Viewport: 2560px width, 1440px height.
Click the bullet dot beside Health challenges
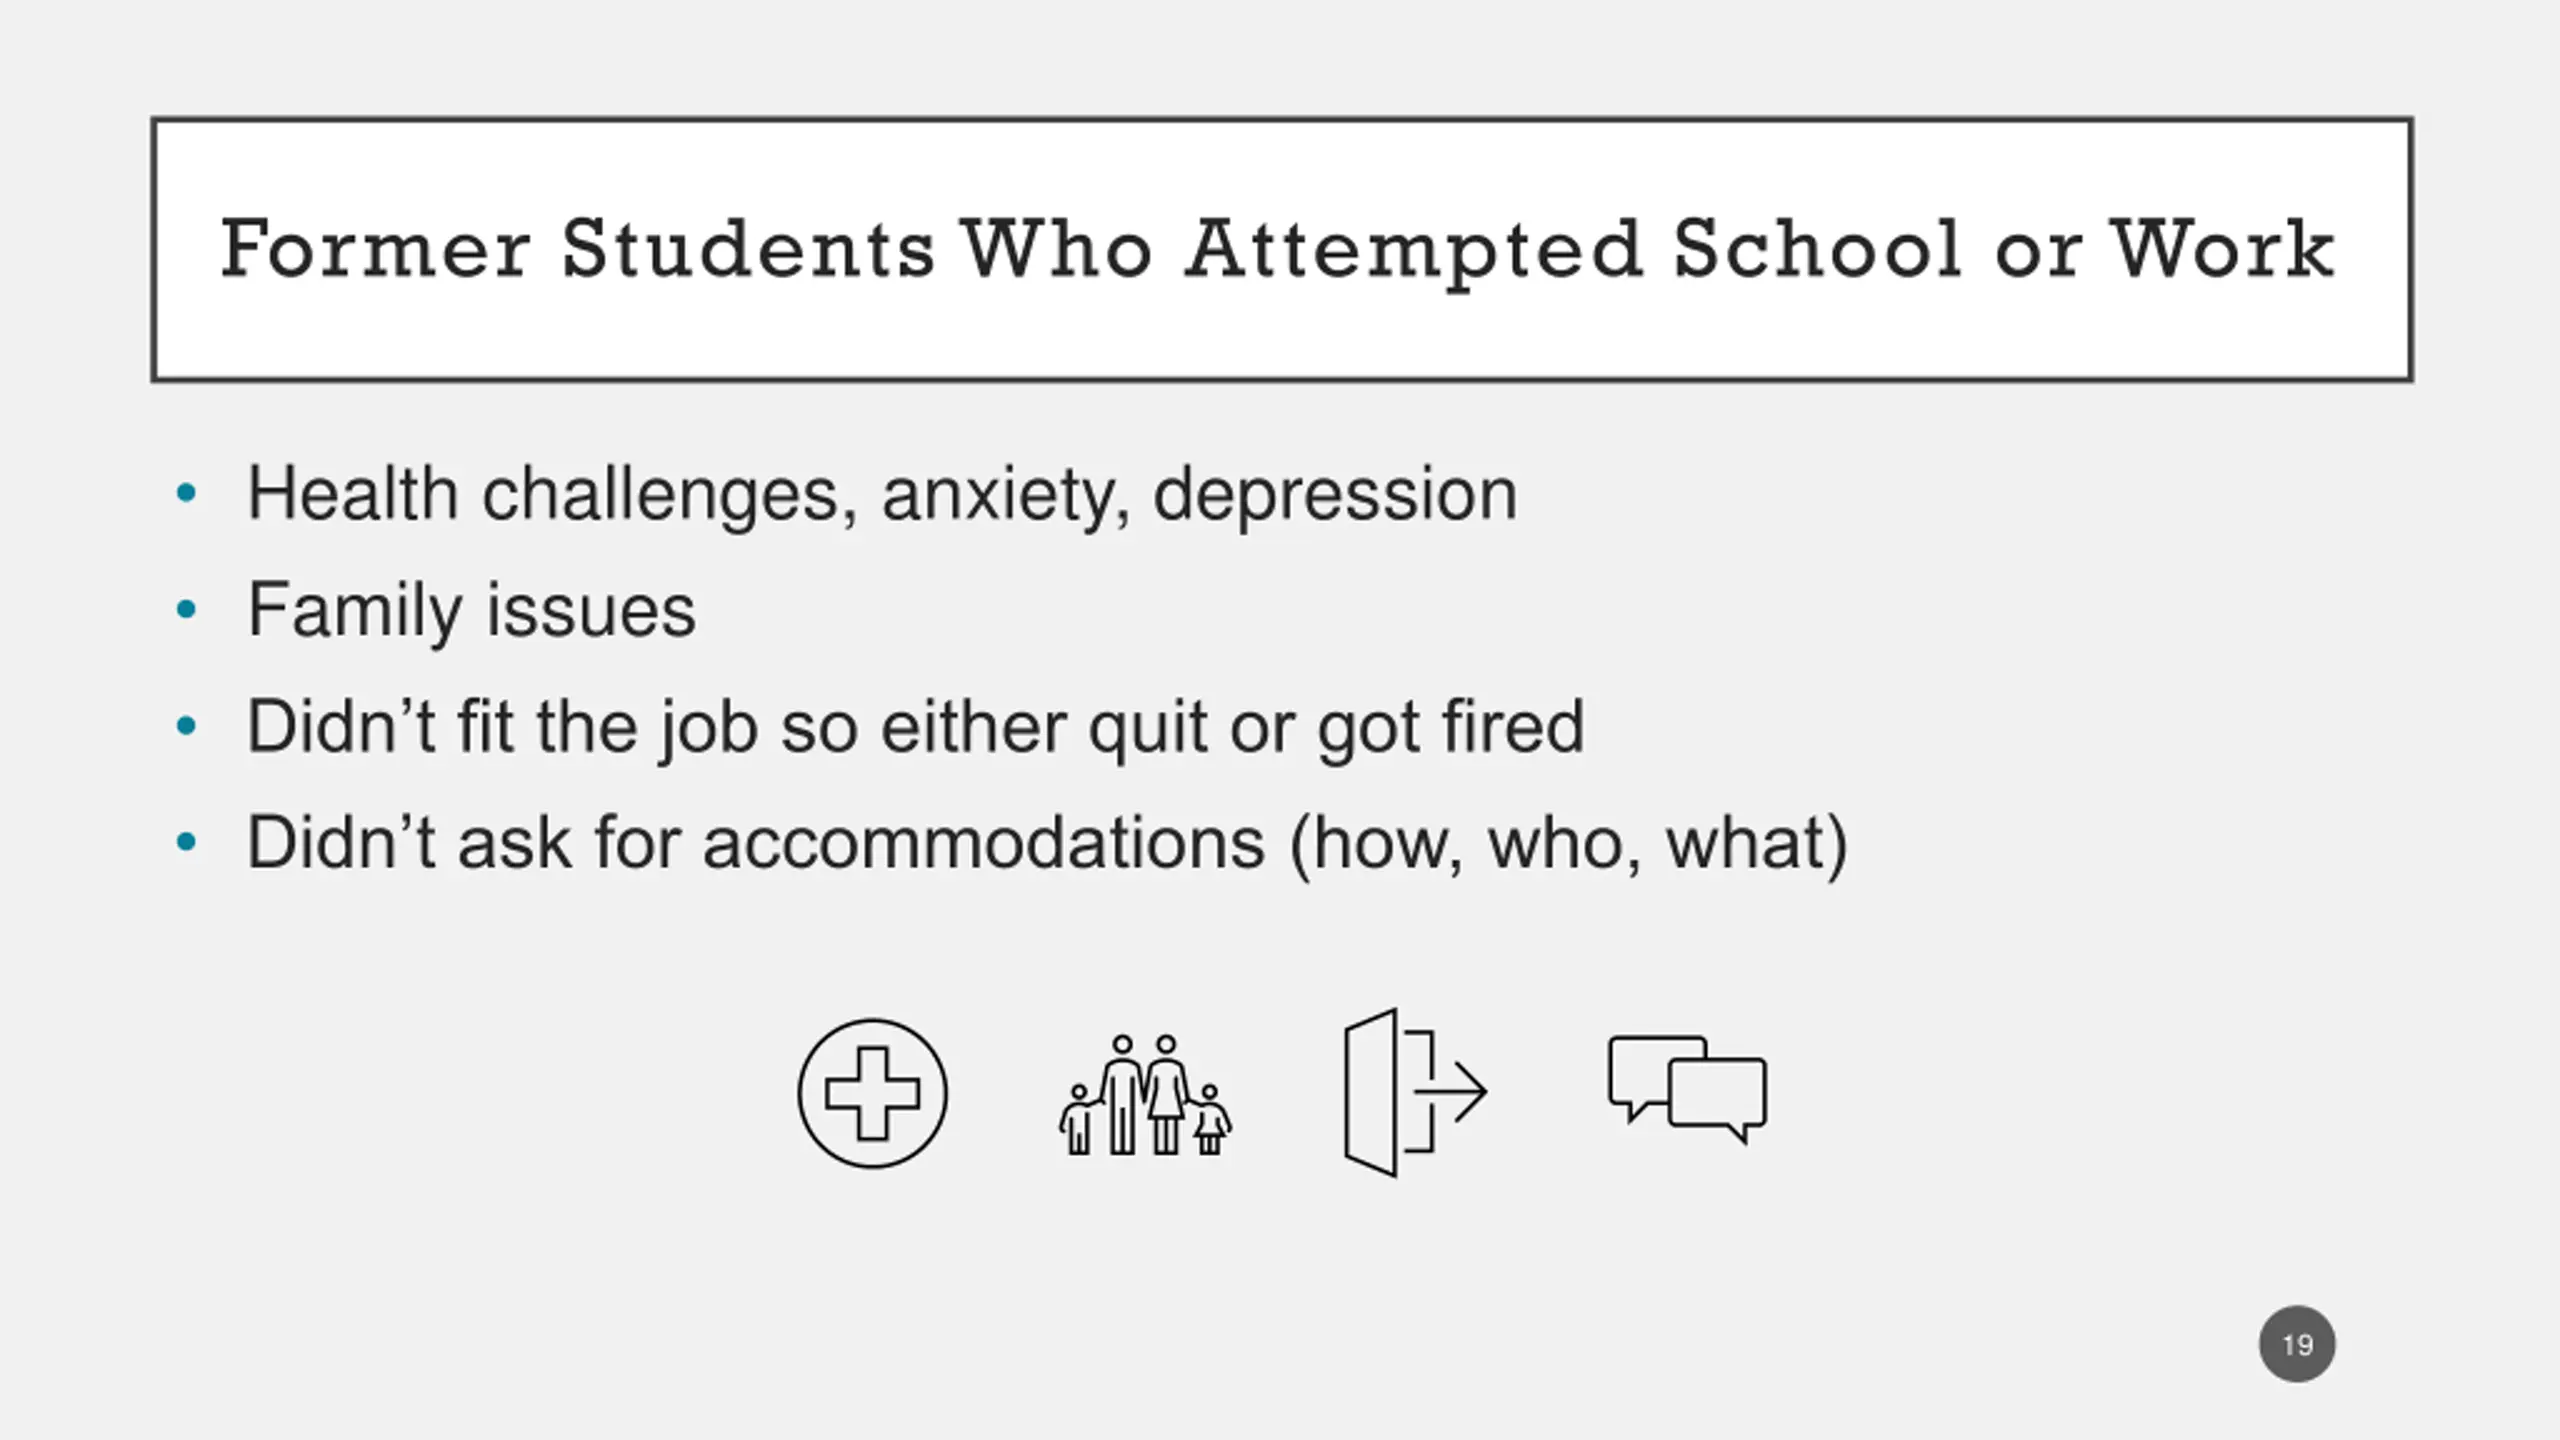[186, 493]
